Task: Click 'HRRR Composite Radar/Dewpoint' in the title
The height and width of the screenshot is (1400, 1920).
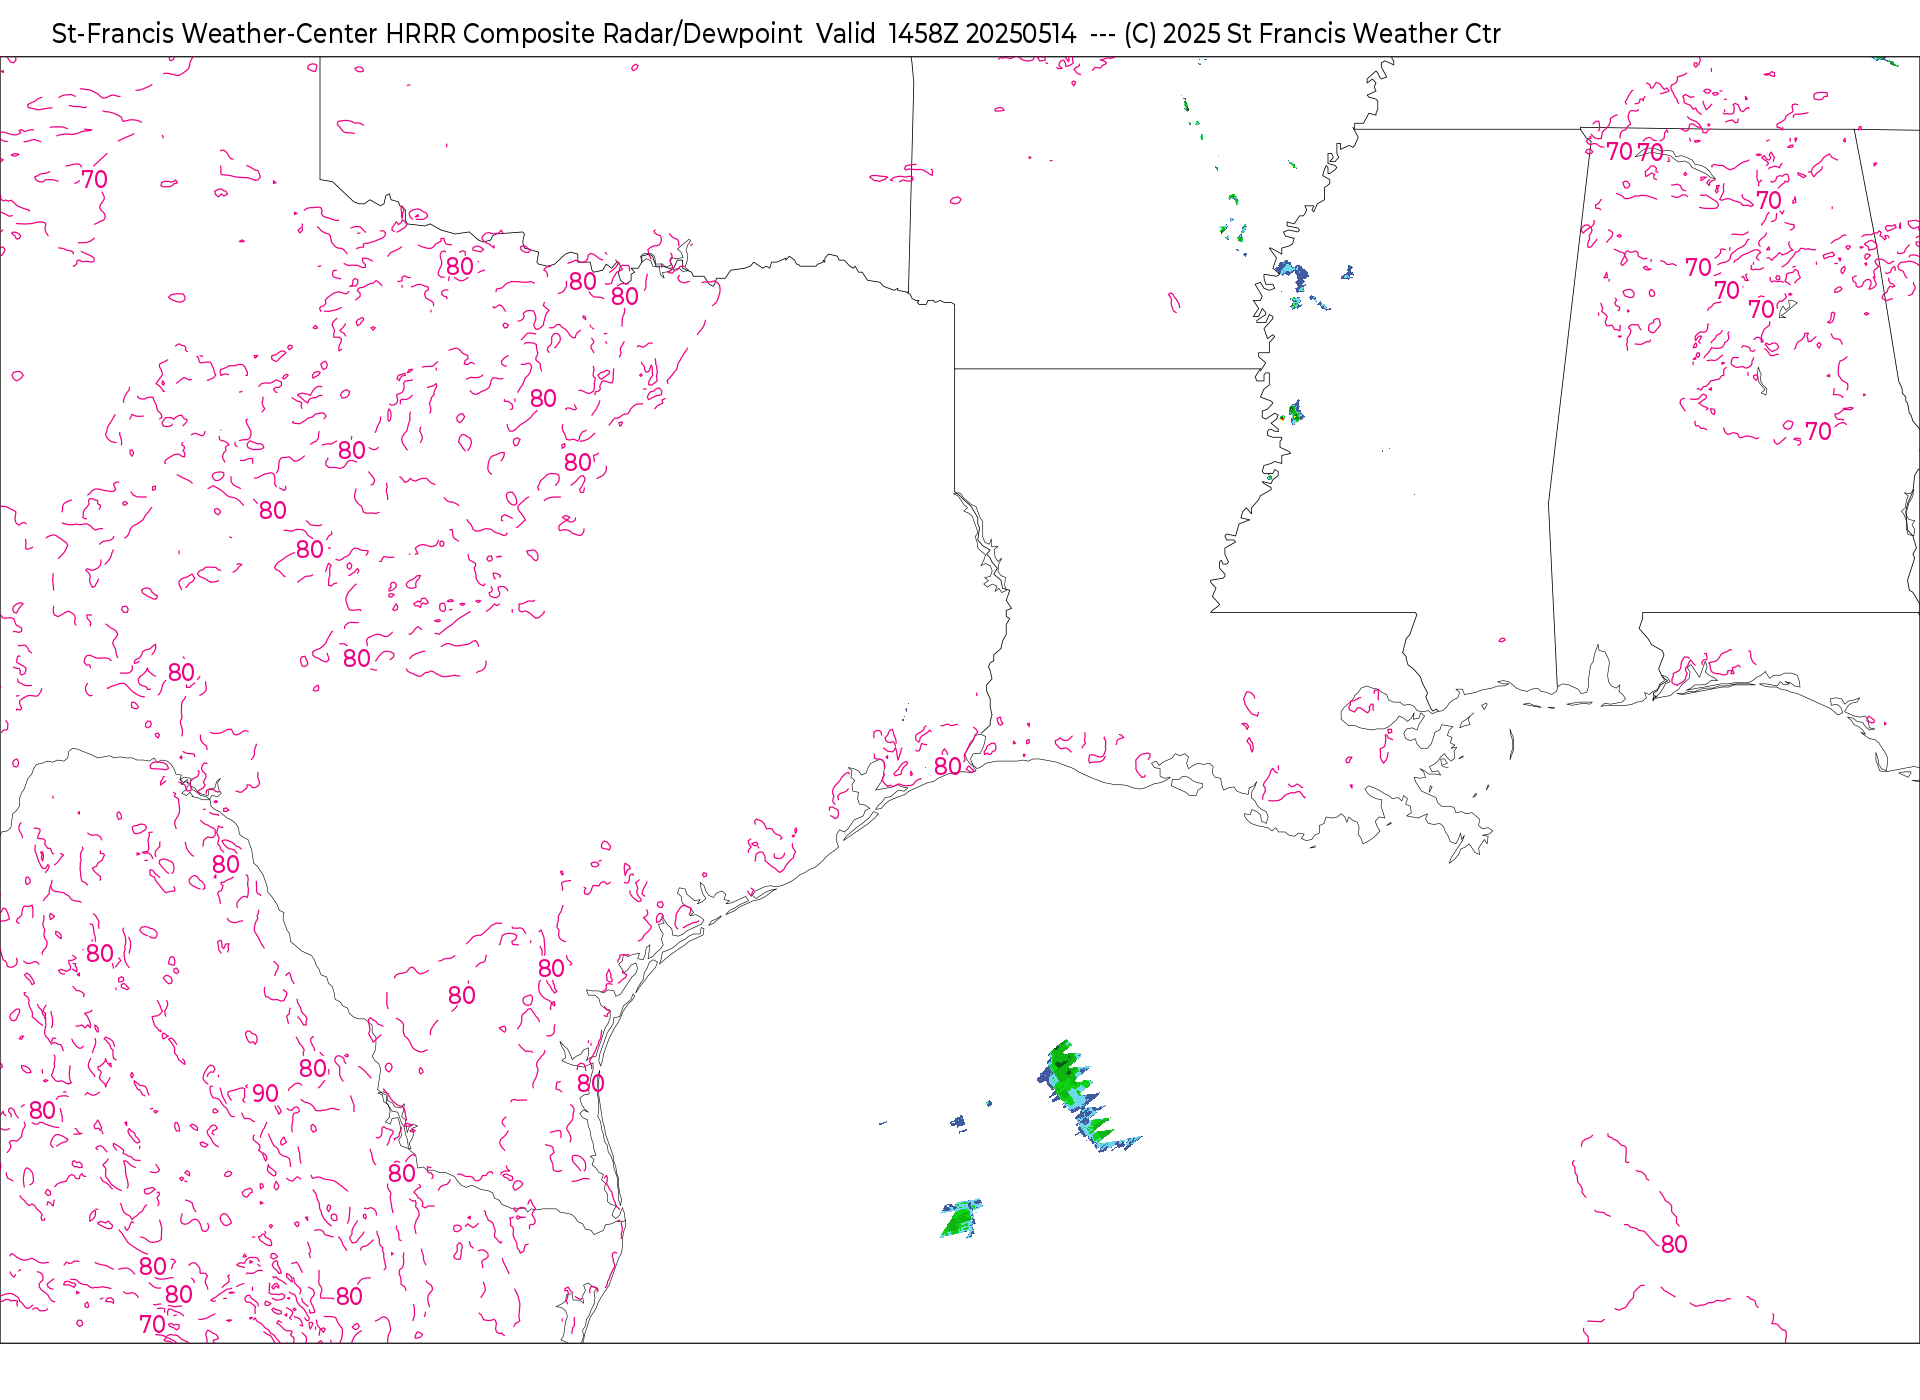Action: [x=594, y=34]
